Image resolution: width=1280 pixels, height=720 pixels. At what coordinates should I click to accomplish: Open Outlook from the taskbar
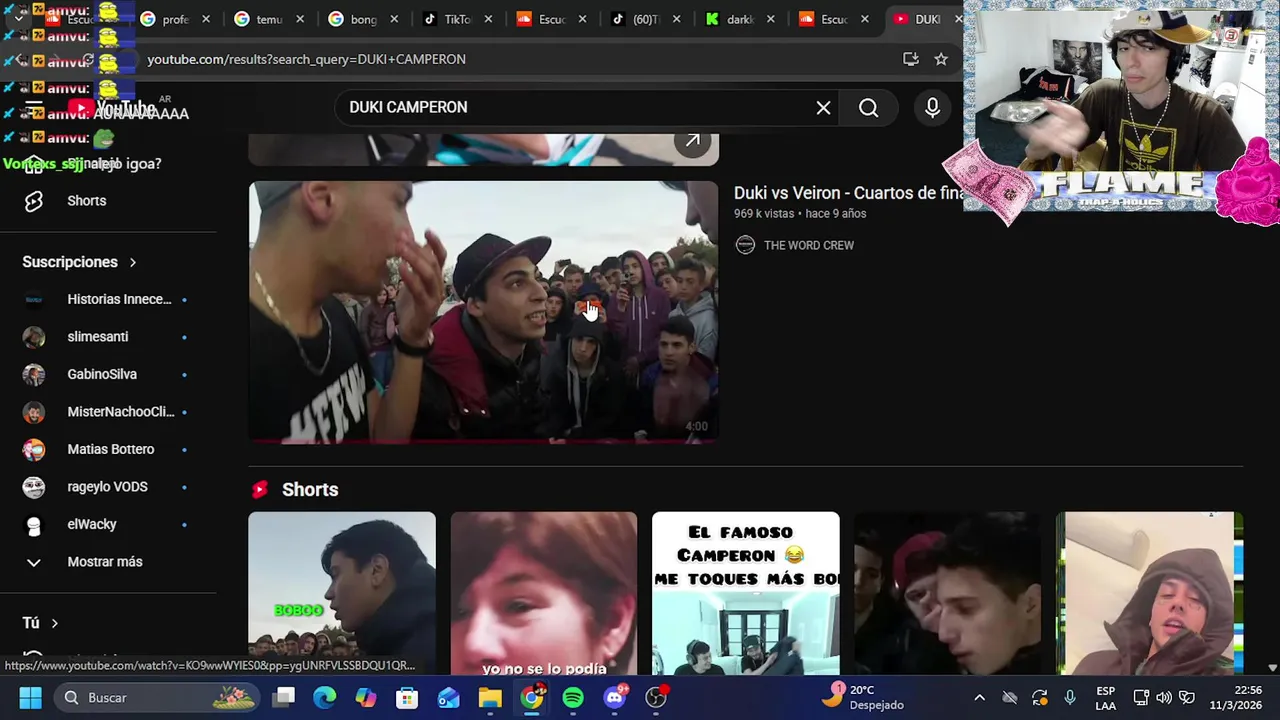click(x=449, y=697)
